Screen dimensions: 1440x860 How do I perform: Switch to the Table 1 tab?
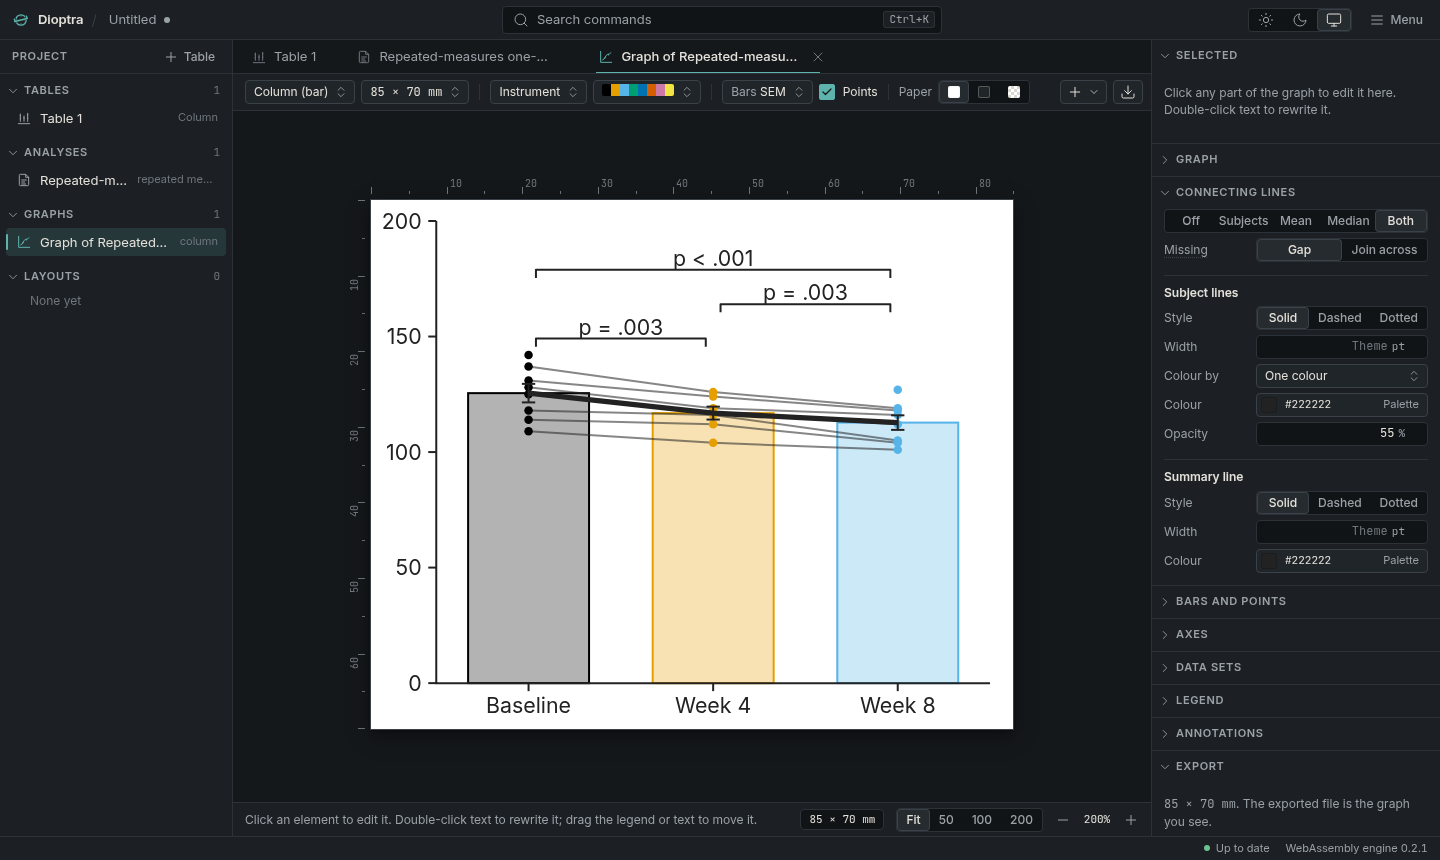click(x=285, y=57)
